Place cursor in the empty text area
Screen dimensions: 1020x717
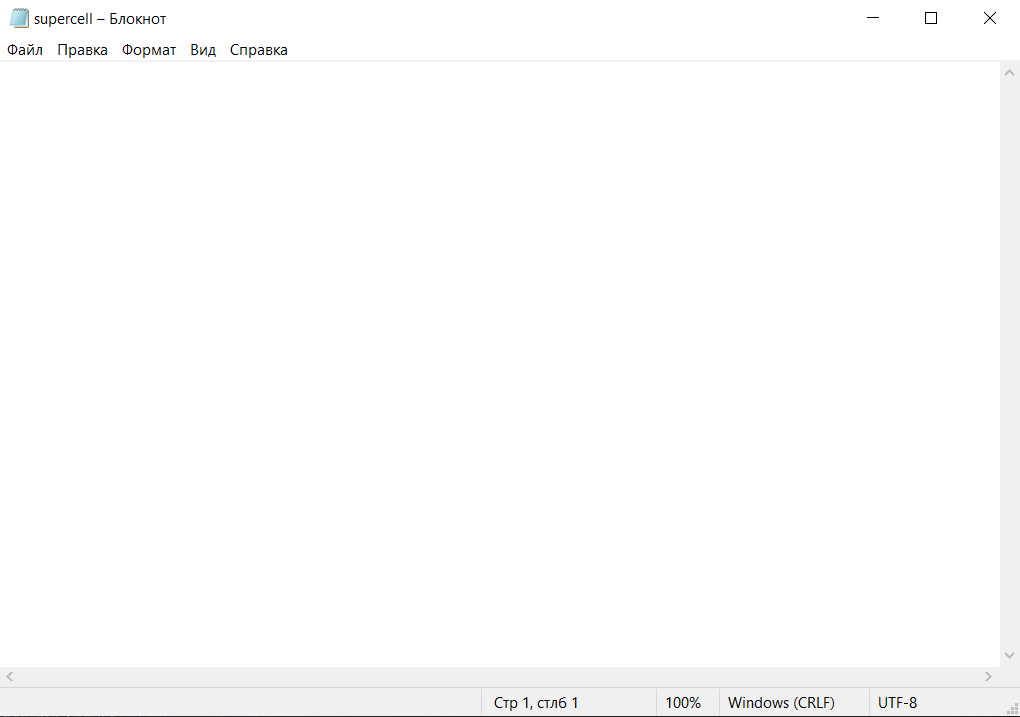tap(500, 360)
